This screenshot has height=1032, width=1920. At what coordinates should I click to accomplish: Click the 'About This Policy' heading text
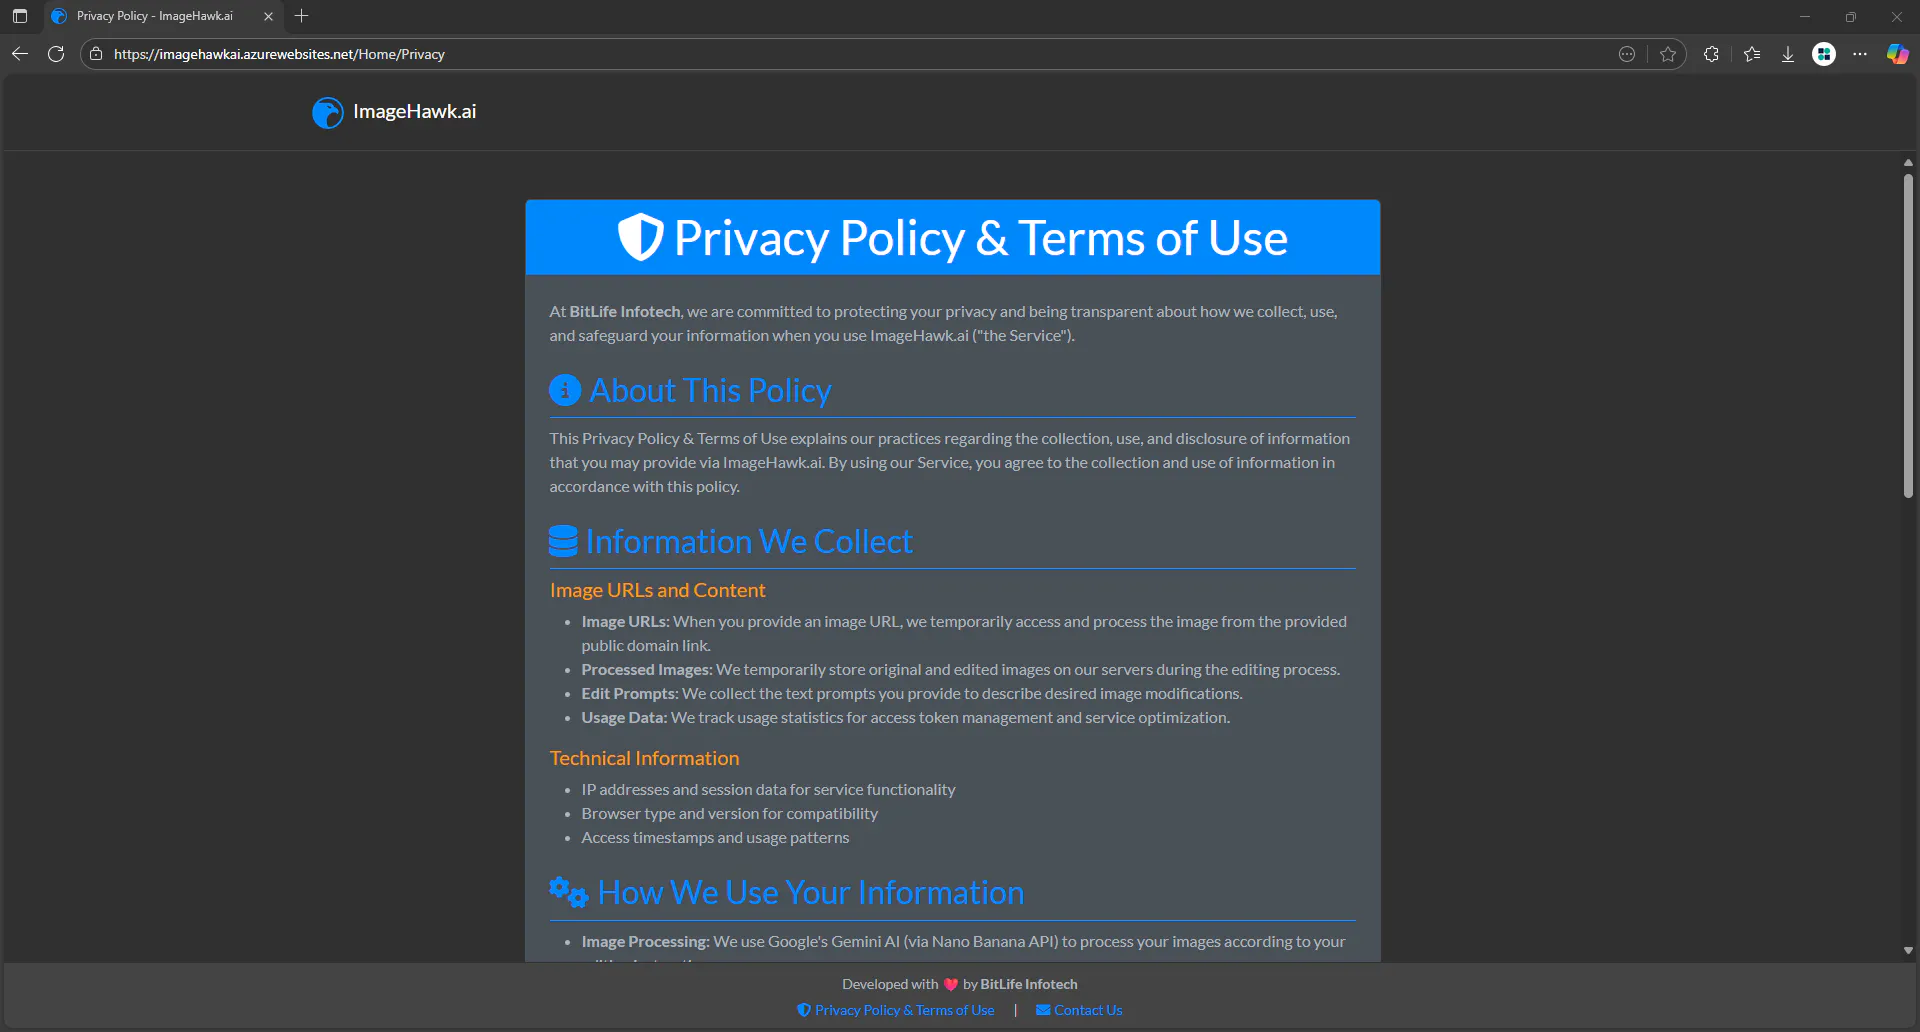[x=710, y=390]
